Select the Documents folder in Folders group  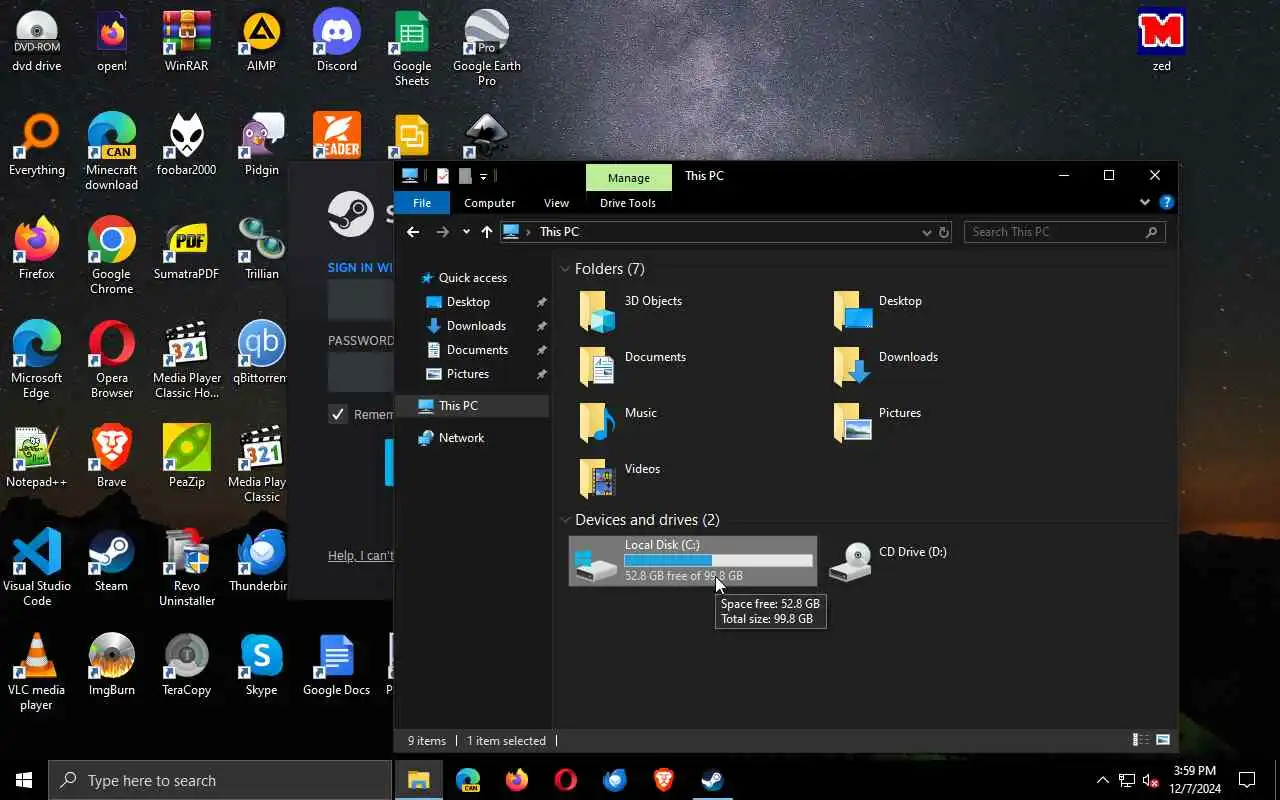(x=633, y=367)
